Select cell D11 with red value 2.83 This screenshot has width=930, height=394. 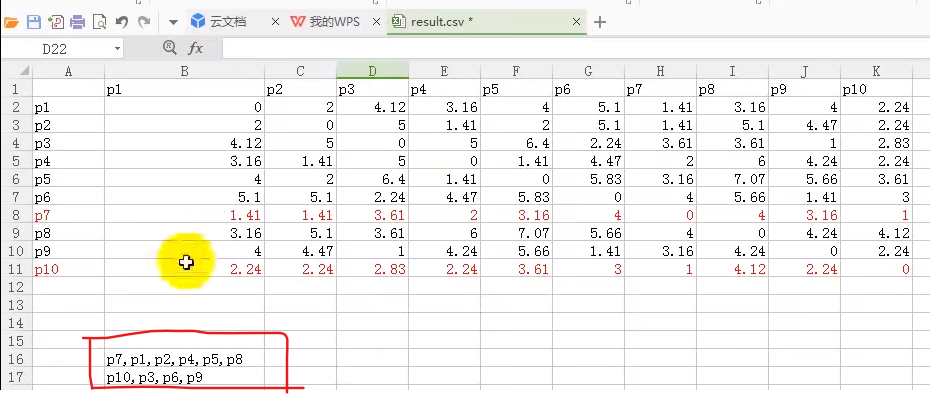click(372, 269)
